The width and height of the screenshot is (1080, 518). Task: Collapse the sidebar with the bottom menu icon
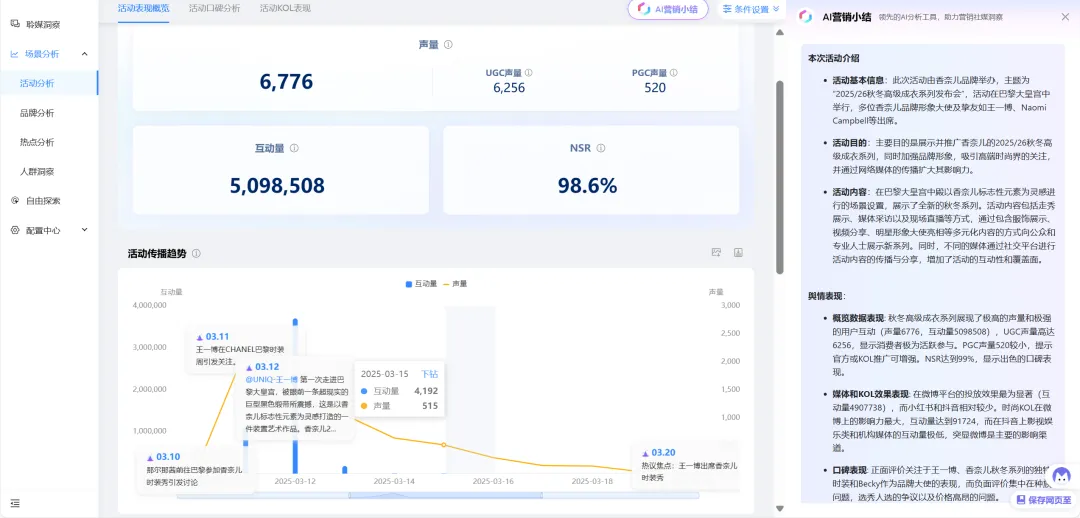point(15,504)
